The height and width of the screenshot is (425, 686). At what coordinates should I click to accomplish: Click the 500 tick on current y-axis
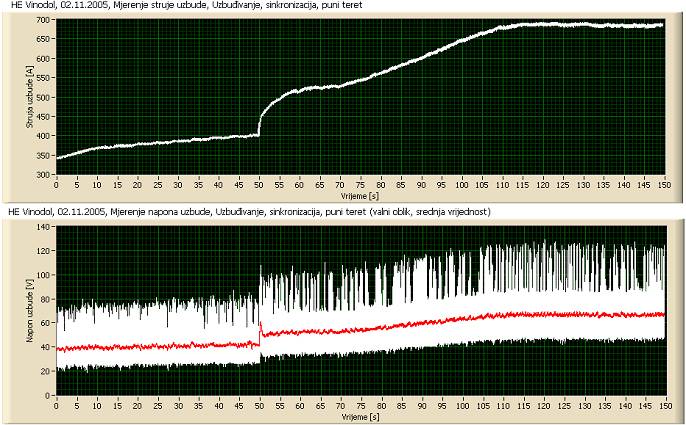pos(43,97)
